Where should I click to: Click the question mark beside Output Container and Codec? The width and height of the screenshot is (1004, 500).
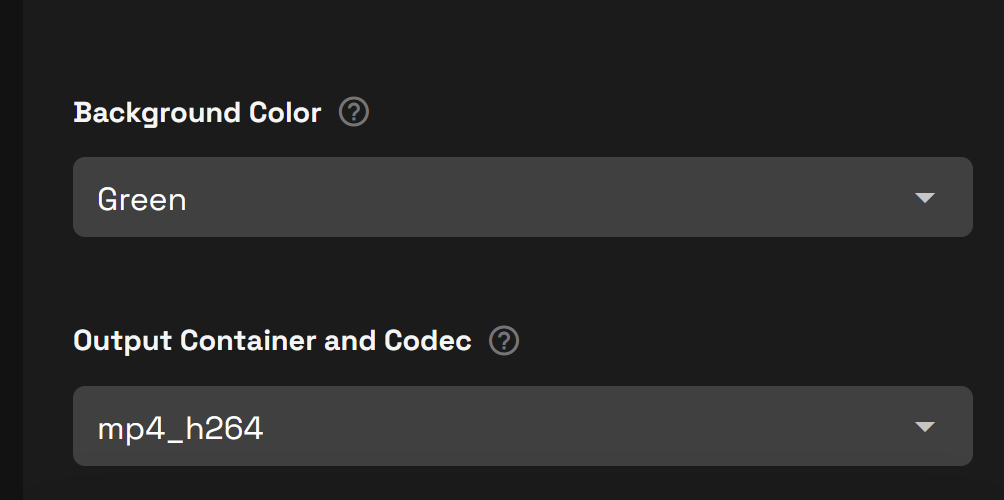[504, 341]
